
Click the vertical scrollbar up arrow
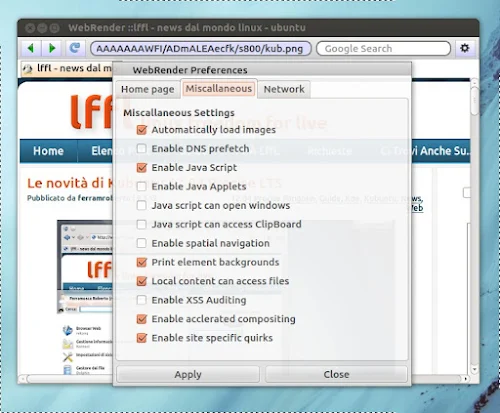[474, 82]
